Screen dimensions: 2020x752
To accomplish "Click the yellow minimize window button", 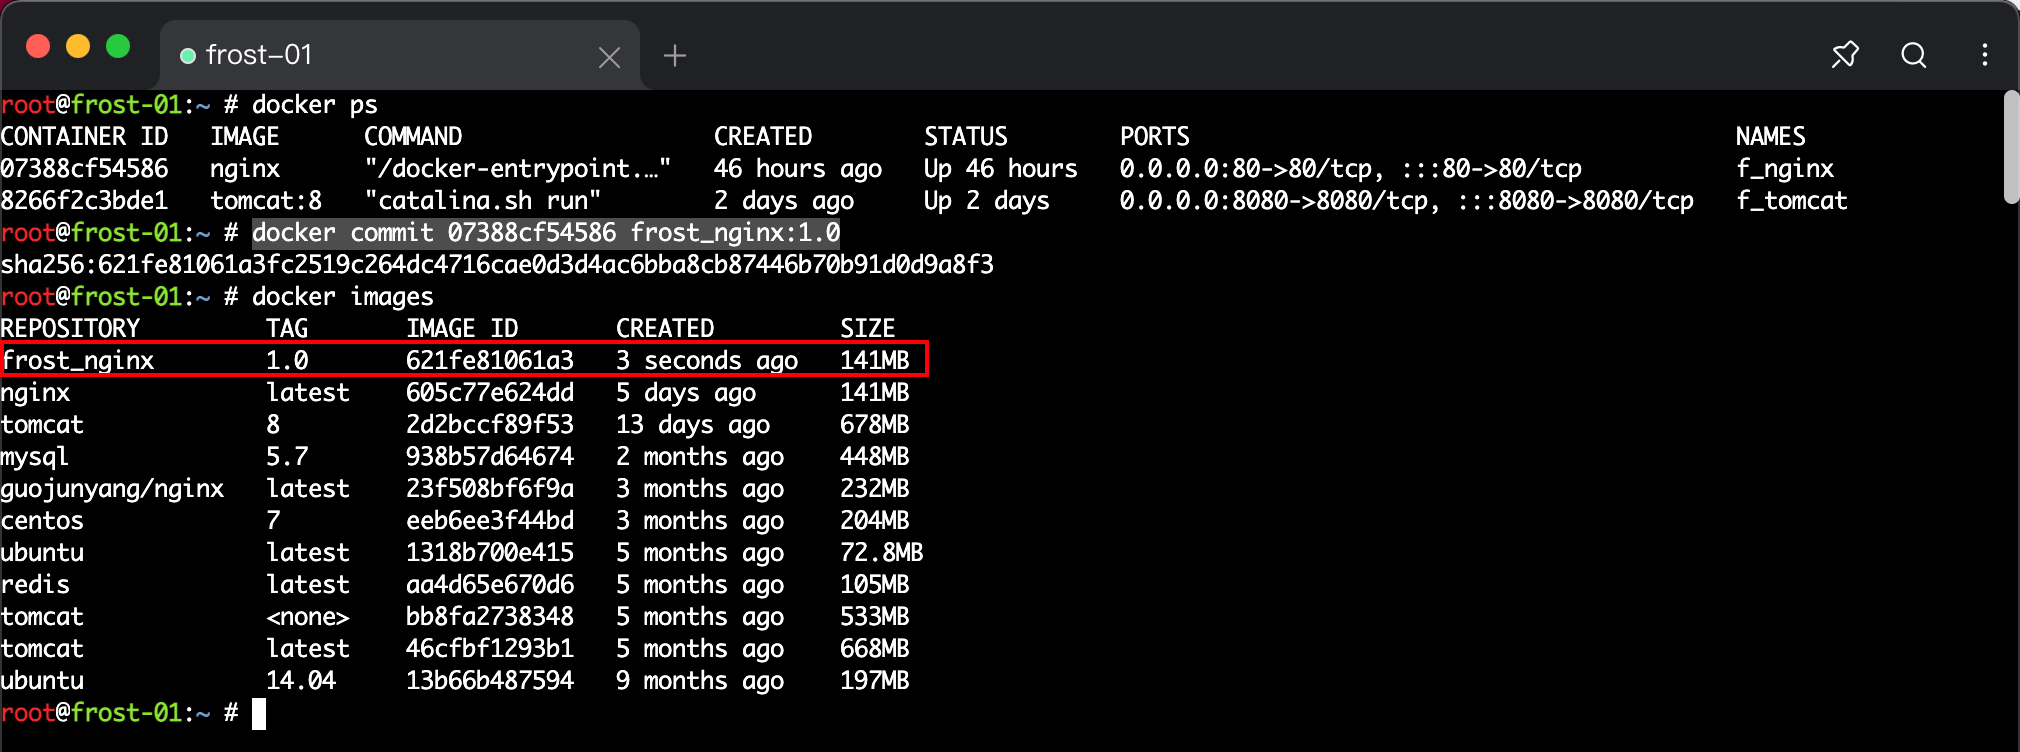I will click(78, 46).
